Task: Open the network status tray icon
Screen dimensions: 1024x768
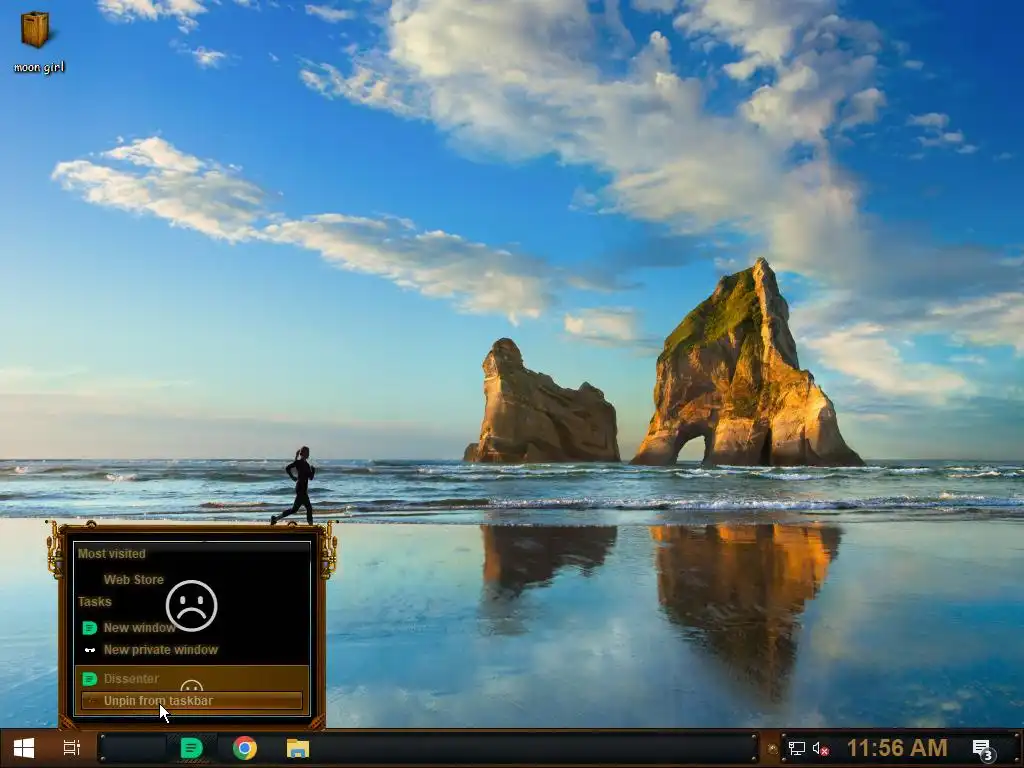Action: coord(797,748)
